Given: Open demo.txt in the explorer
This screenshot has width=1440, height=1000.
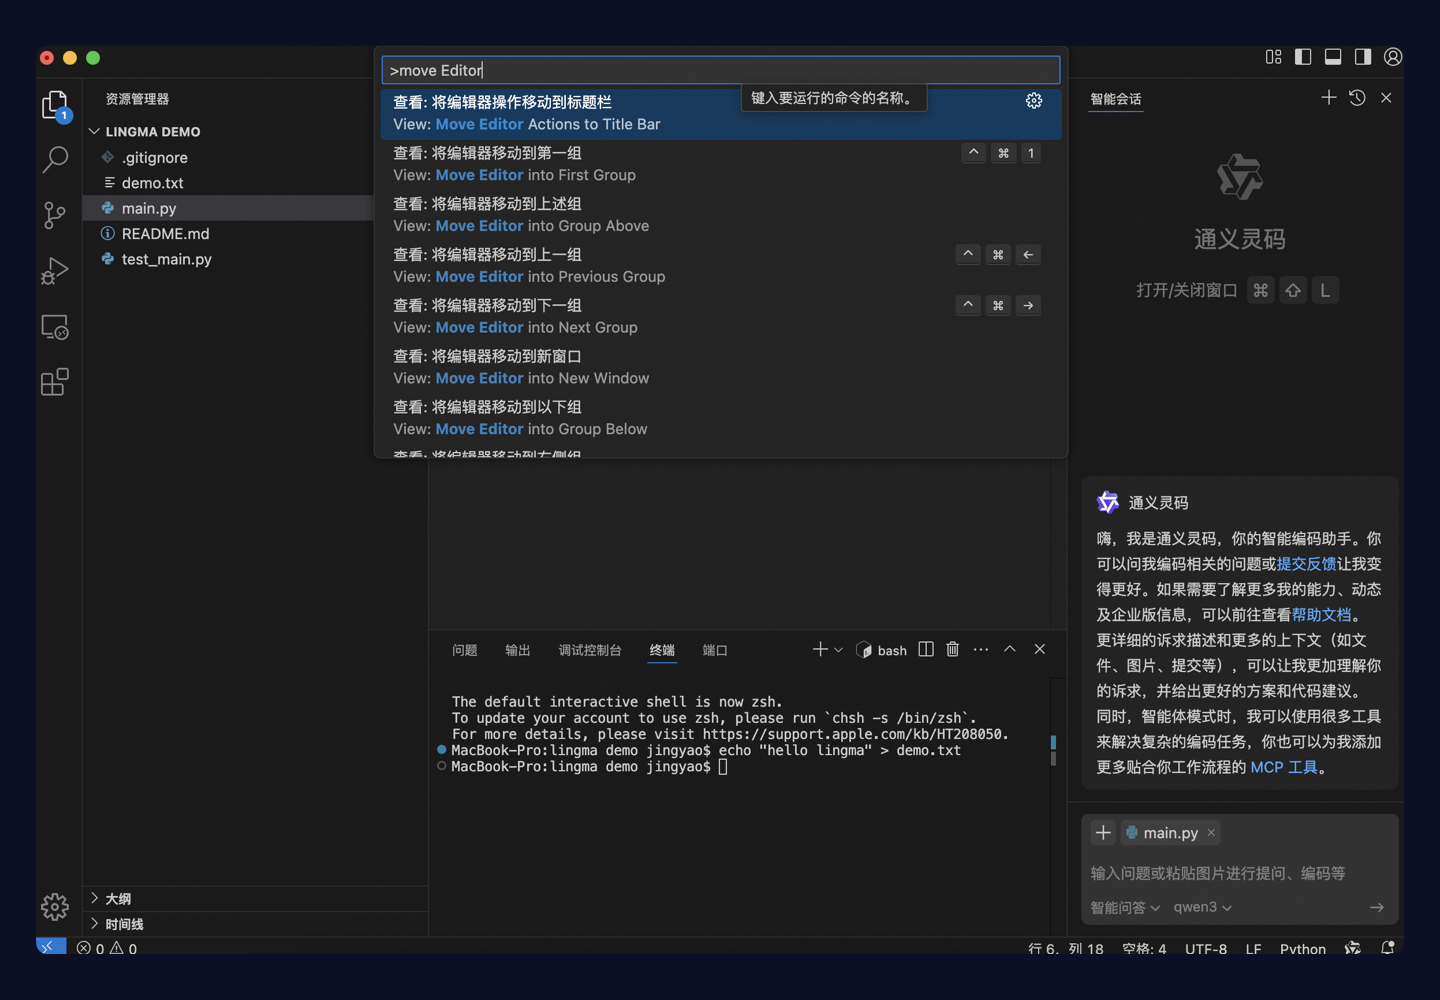Looking at the screenshot, I should point(152,183).
